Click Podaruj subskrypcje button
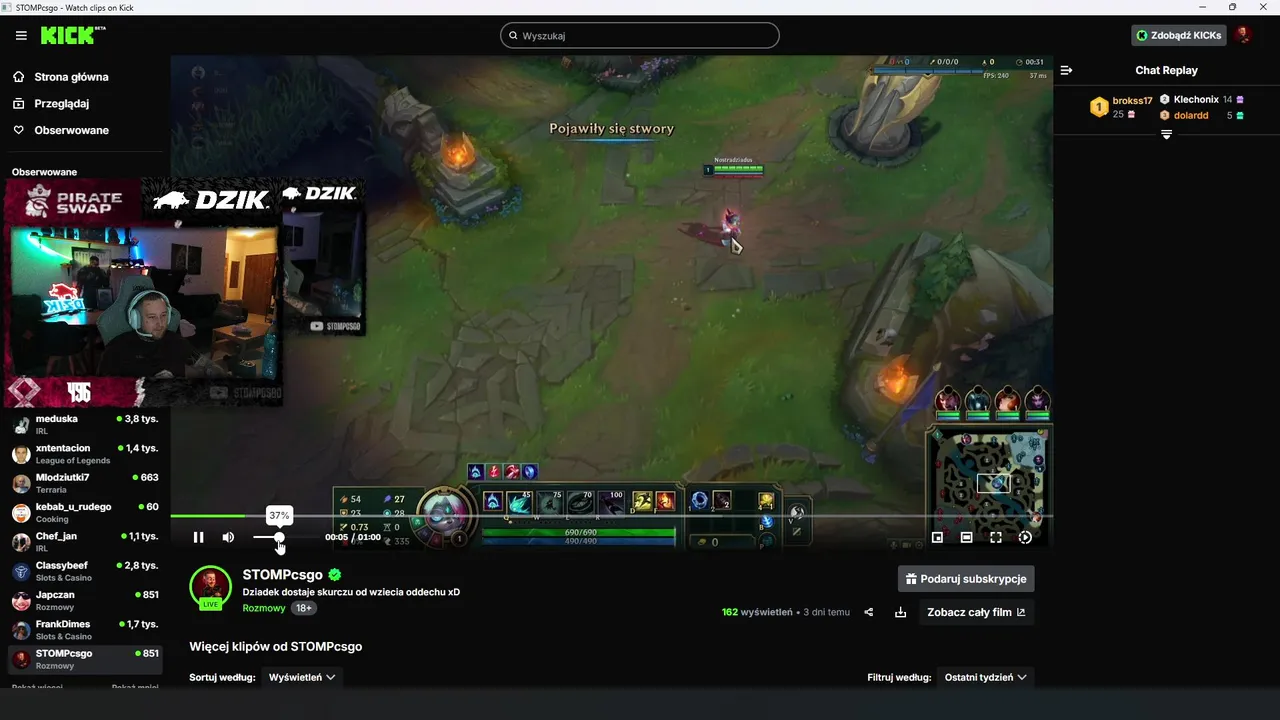This screenshot has width=1280, height=720. pyautogui.click(x=966, y=579)
